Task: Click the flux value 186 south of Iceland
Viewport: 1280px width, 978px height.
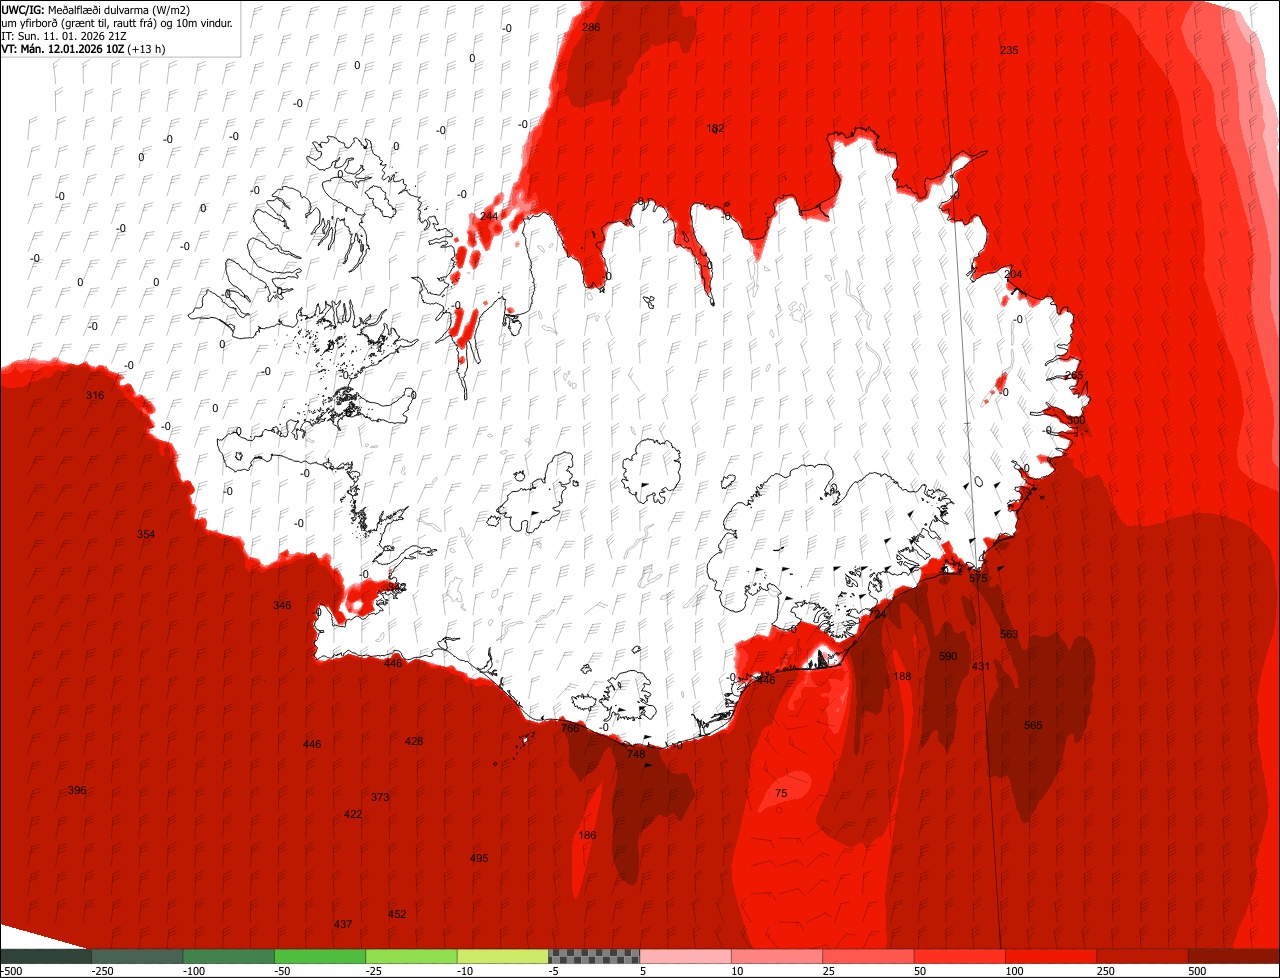Action: point(587,835)
